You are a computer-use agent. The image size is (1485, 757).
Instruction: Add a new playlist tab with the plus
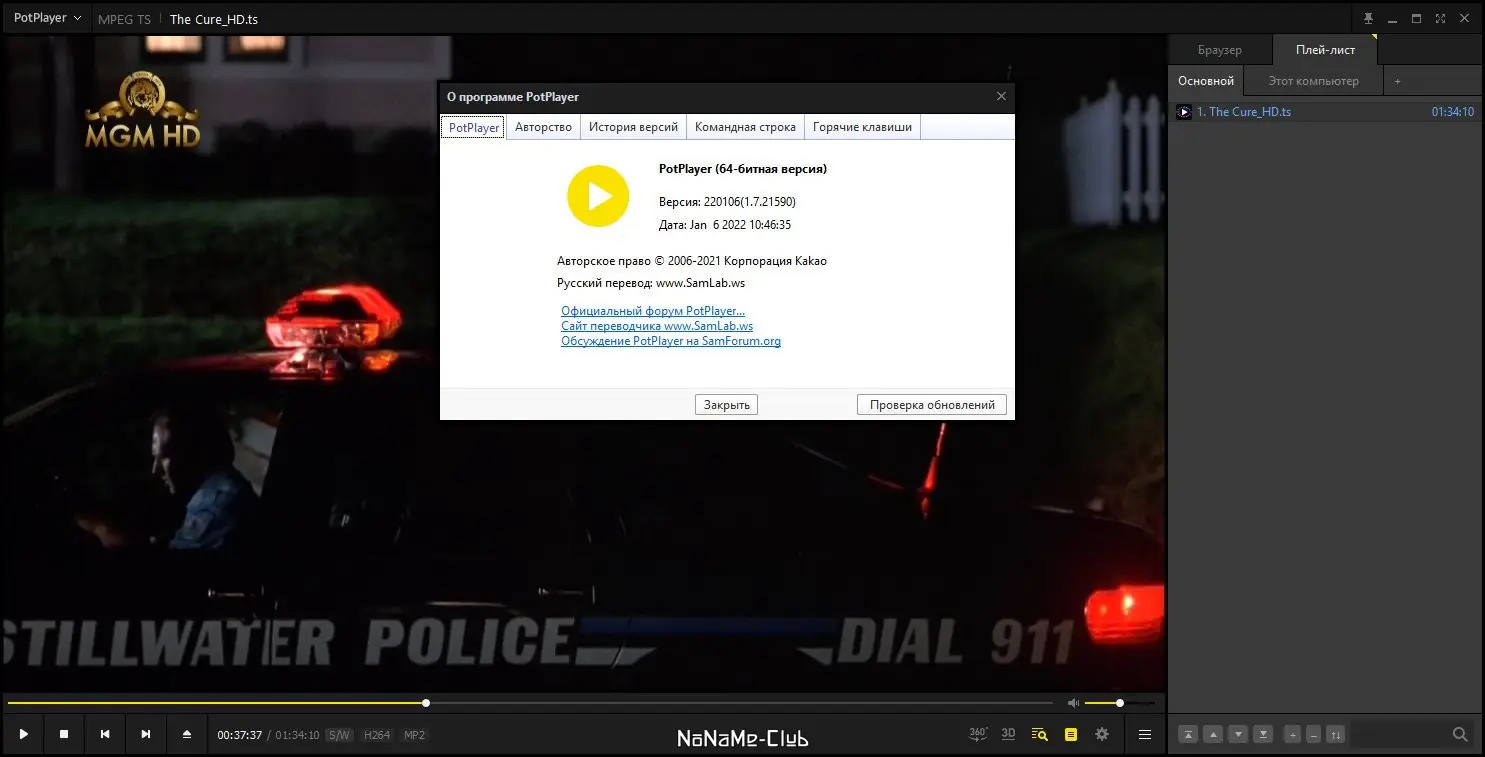click(x=1398, y=81)
